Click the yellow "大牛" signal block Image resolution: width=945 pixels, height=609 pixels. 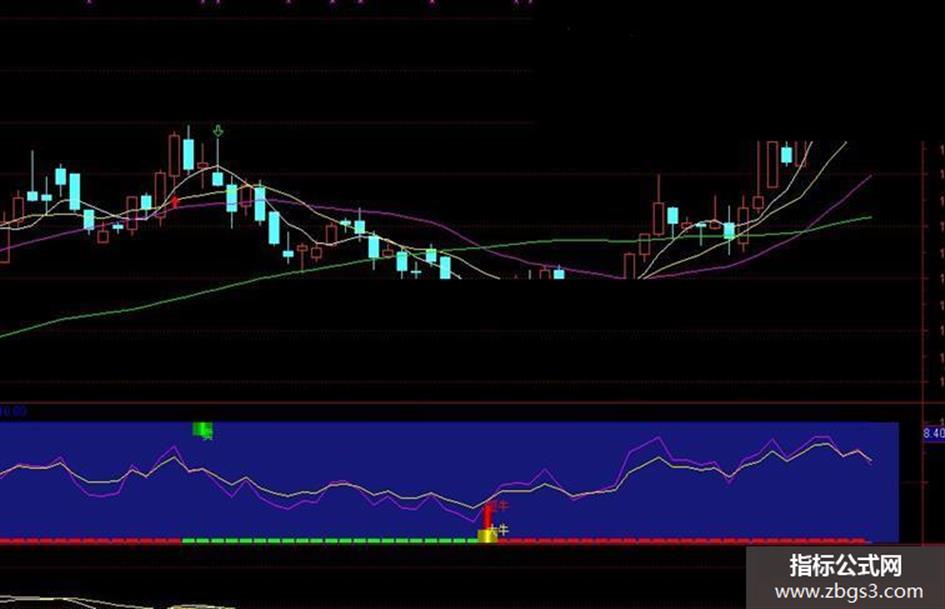[488, 535]
